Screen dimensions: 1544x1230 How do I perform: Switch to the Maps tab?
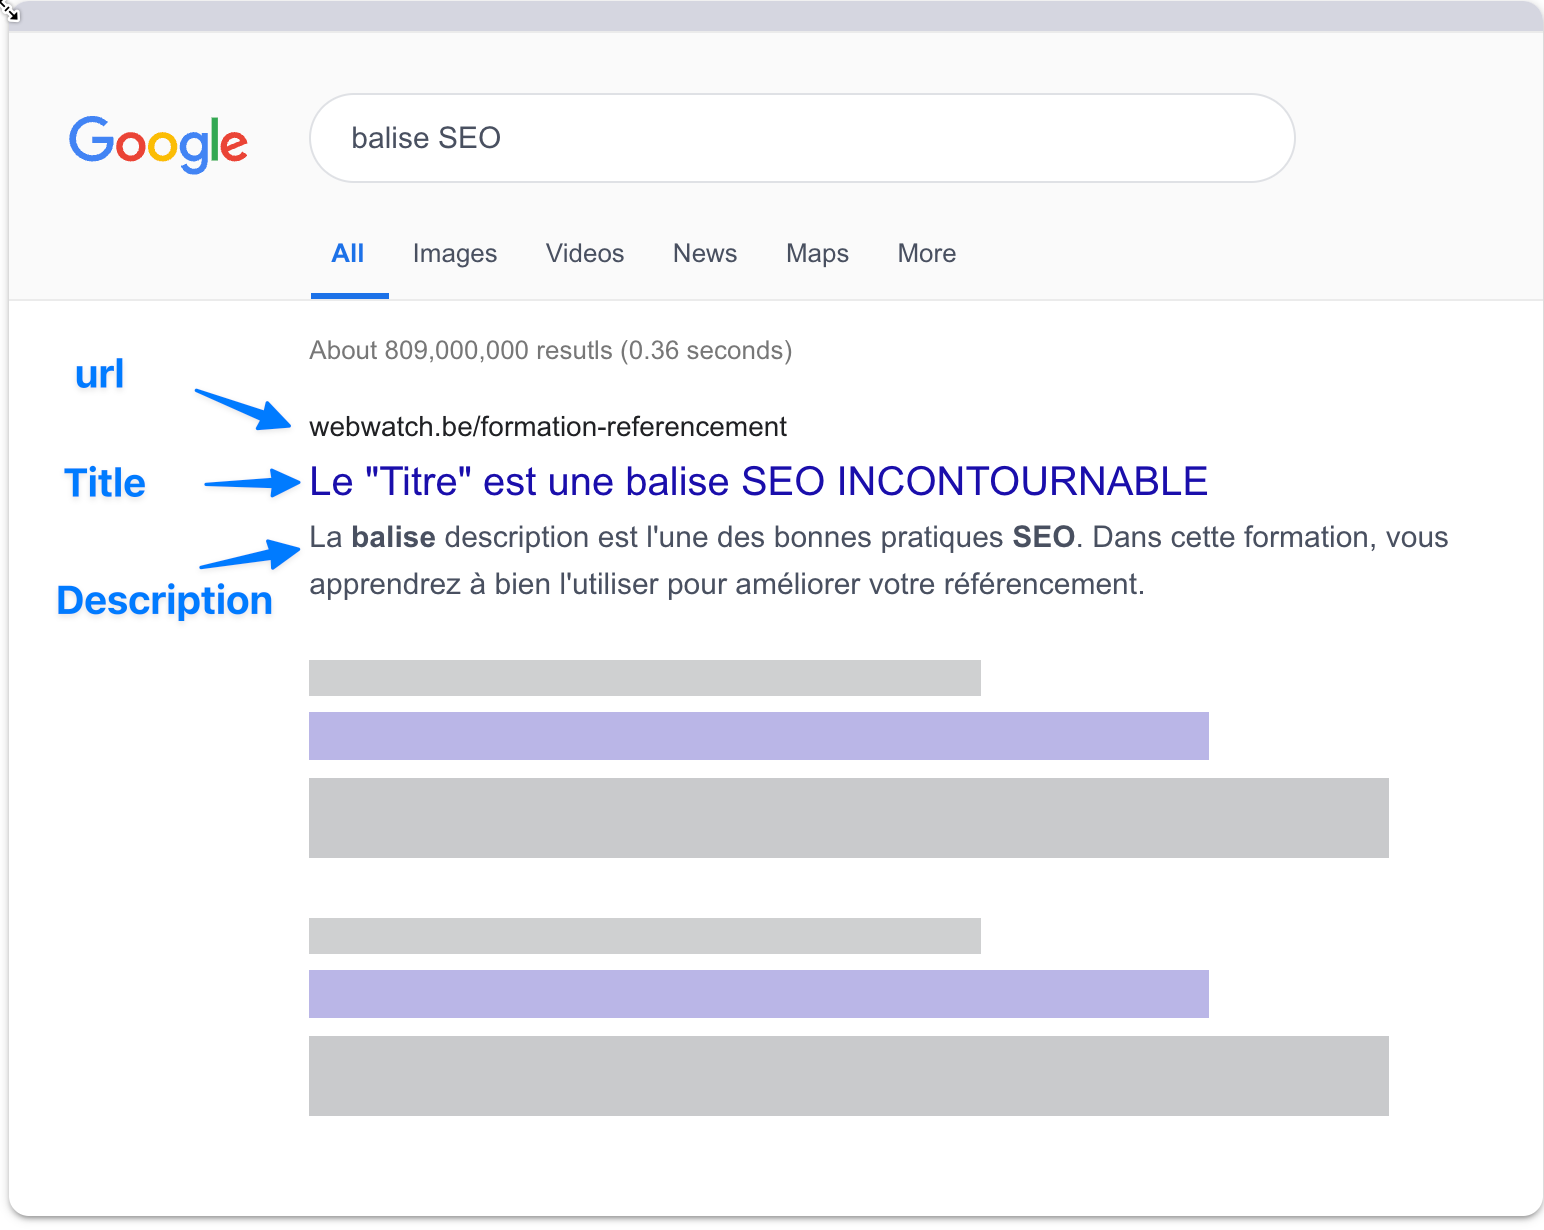pyautogui.click(x=816, y=253)
